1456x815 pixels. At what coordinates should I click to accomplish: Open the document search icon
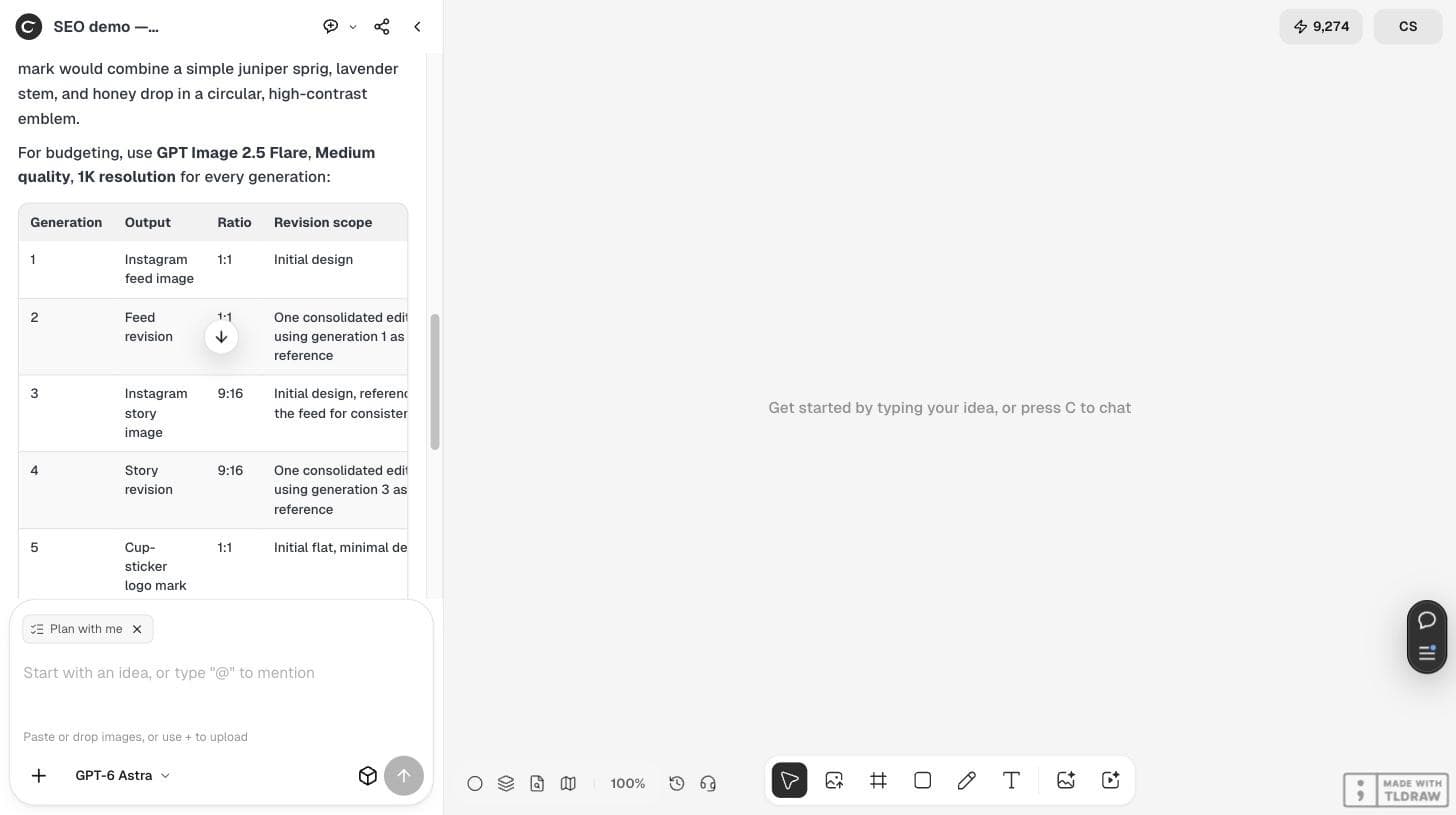tap(537, 783)
